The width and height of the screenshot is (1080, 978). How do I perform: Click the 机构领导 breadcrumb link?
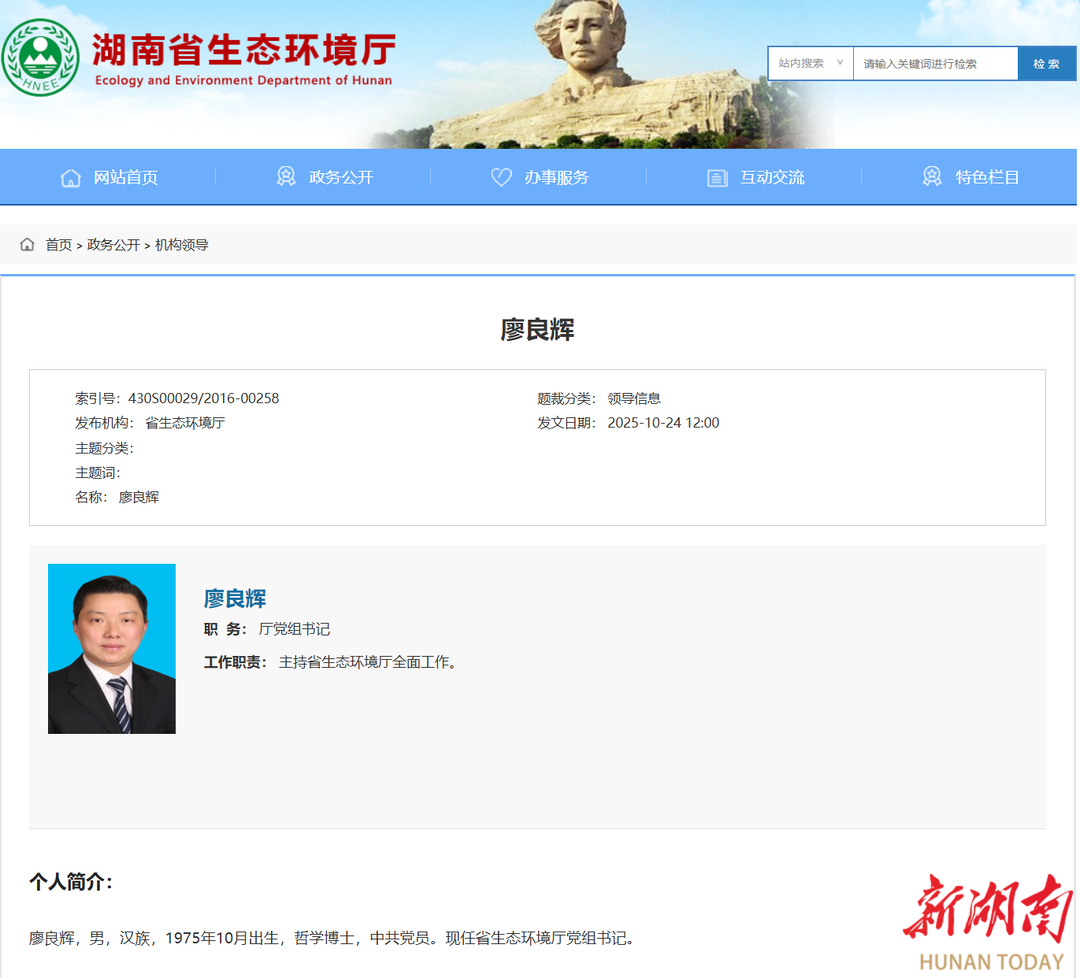(182, 245)
